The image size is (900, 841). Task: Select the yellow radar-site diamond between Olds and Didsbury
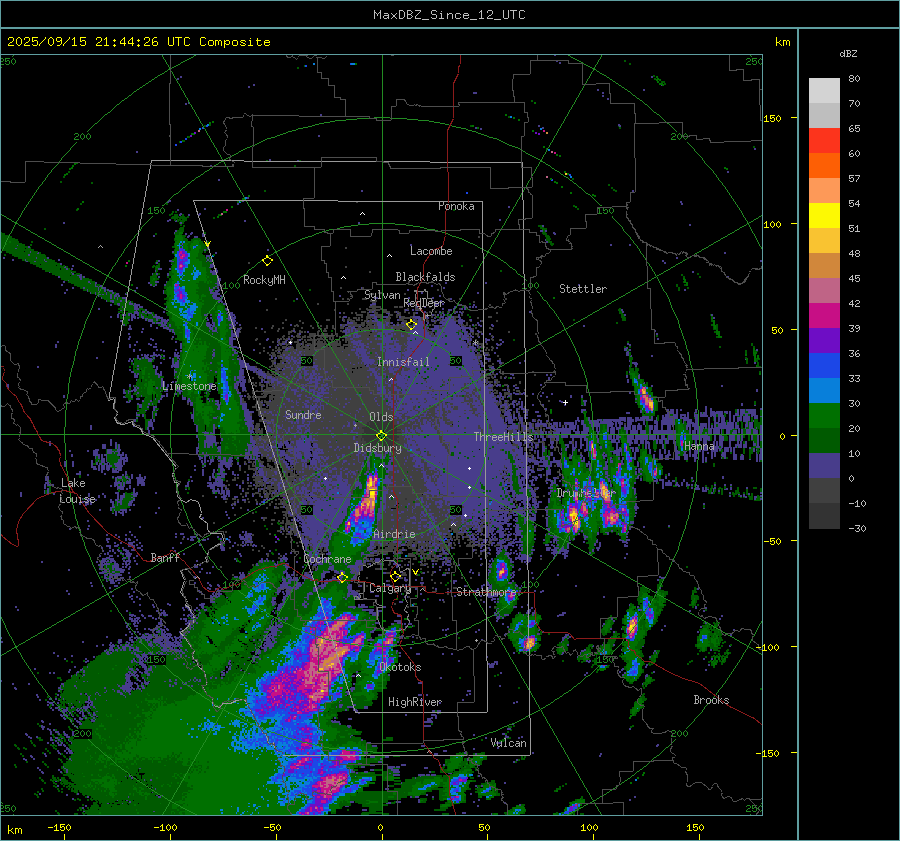381,436
